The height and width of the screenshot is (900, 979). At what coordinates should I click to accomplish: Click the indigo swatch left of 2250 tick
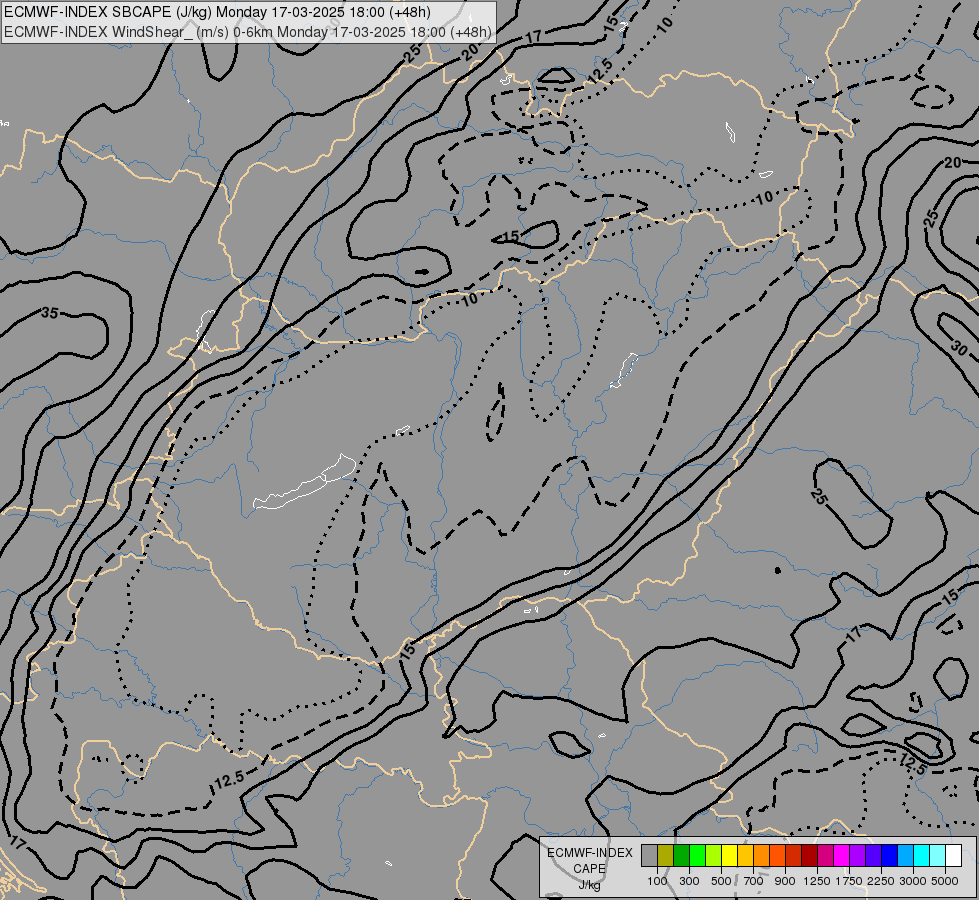[x=873, y=856]
